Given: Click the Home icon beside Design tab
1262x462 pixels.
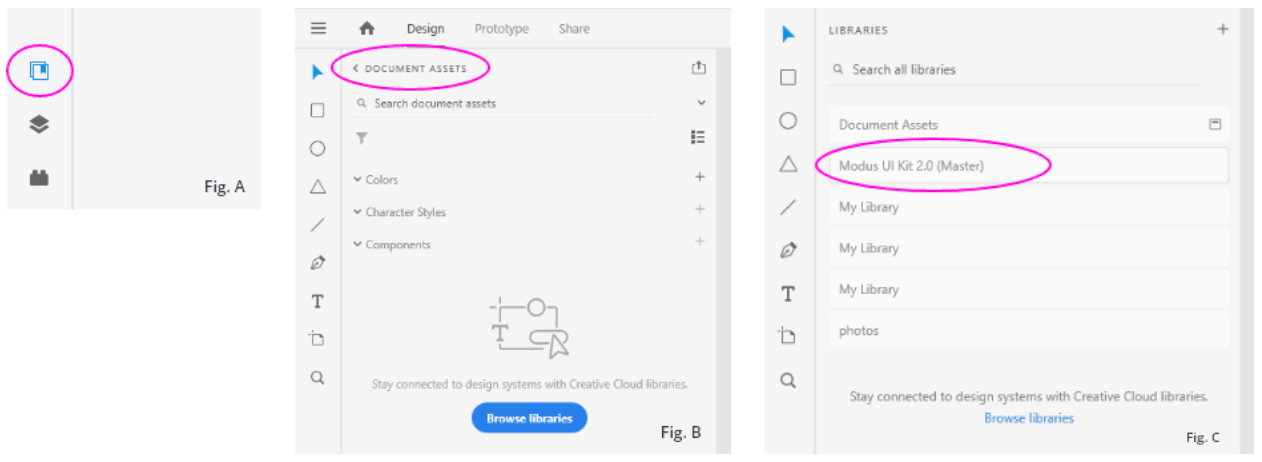Looking at the screenshot, I should (x=367, y=29).
